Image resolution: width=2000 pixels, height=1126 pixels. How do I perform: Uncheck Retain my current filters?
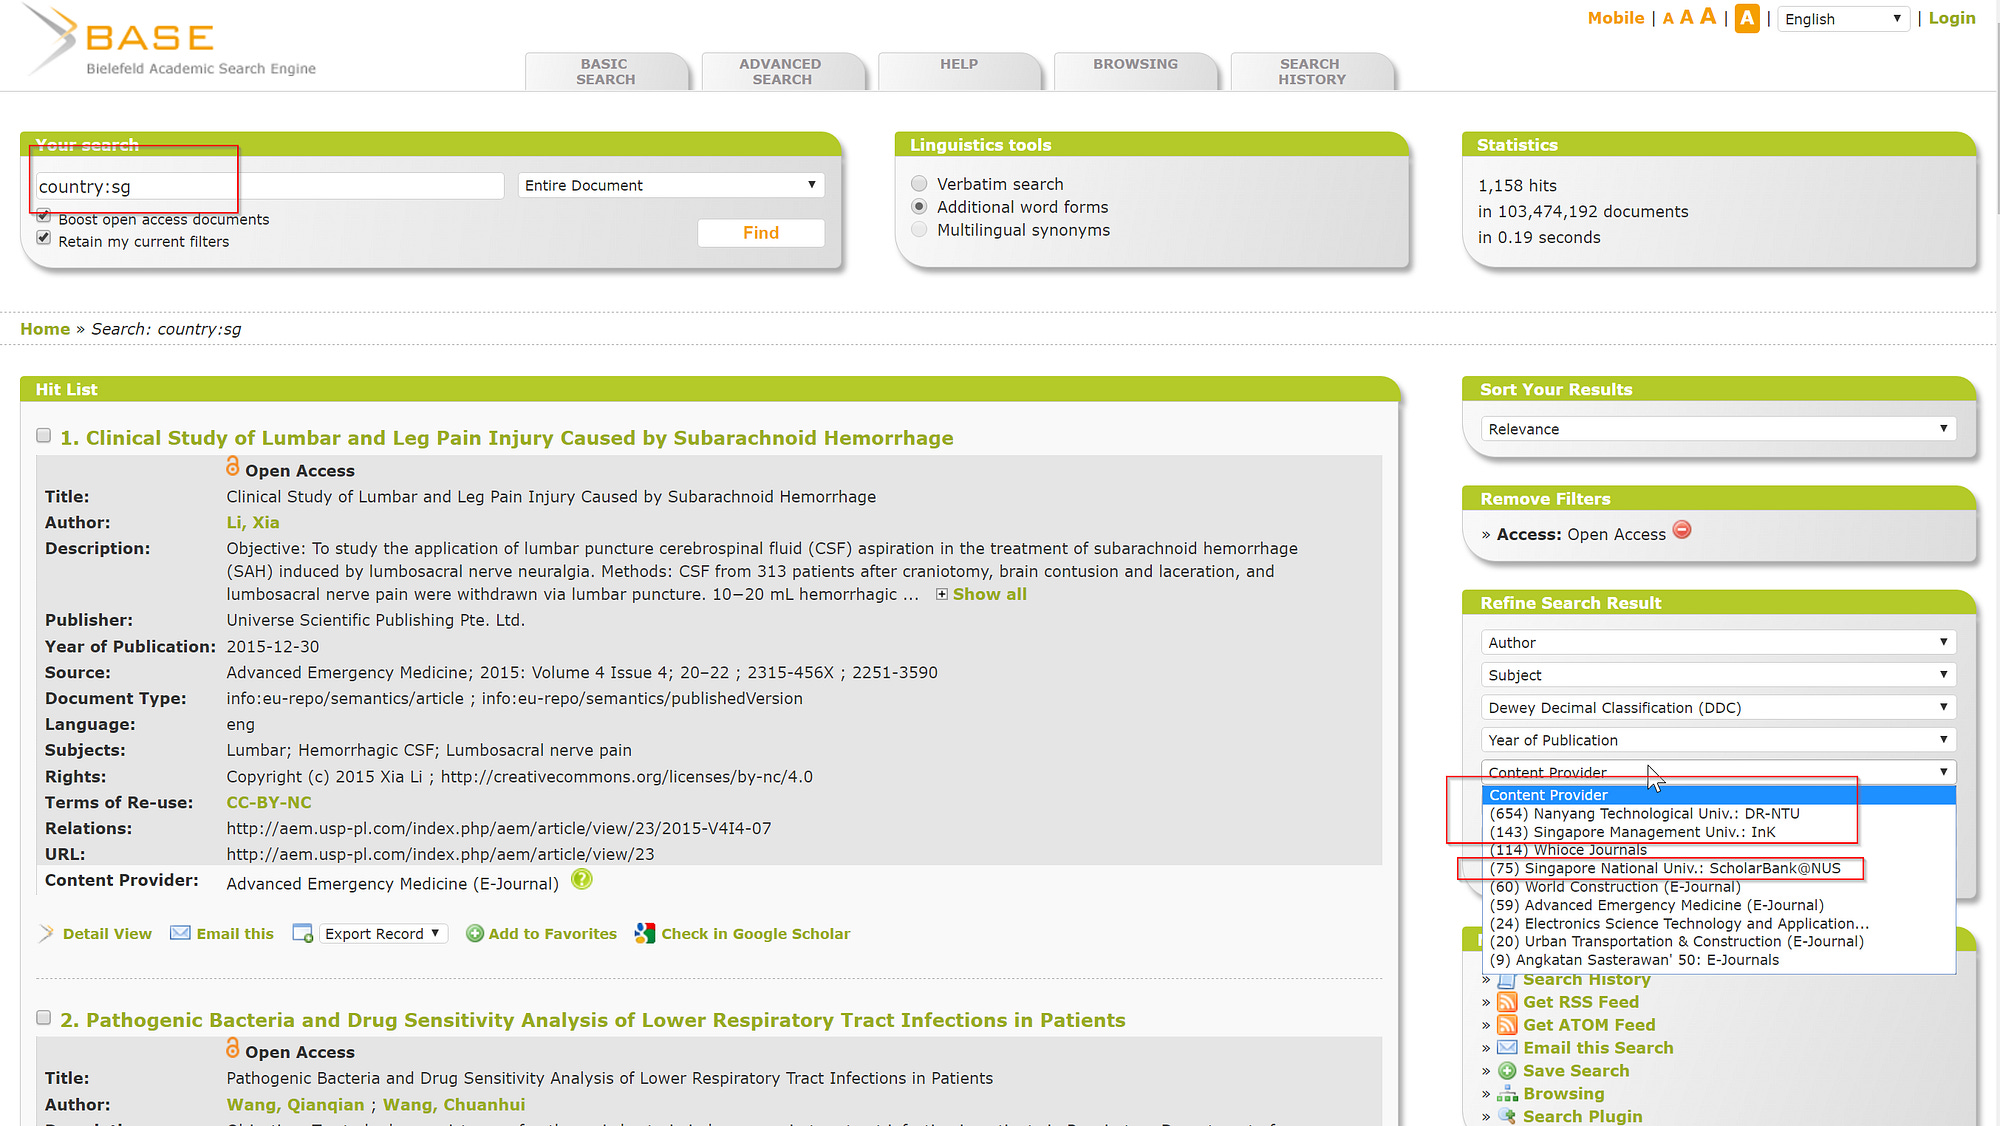(x=44, y=238)
